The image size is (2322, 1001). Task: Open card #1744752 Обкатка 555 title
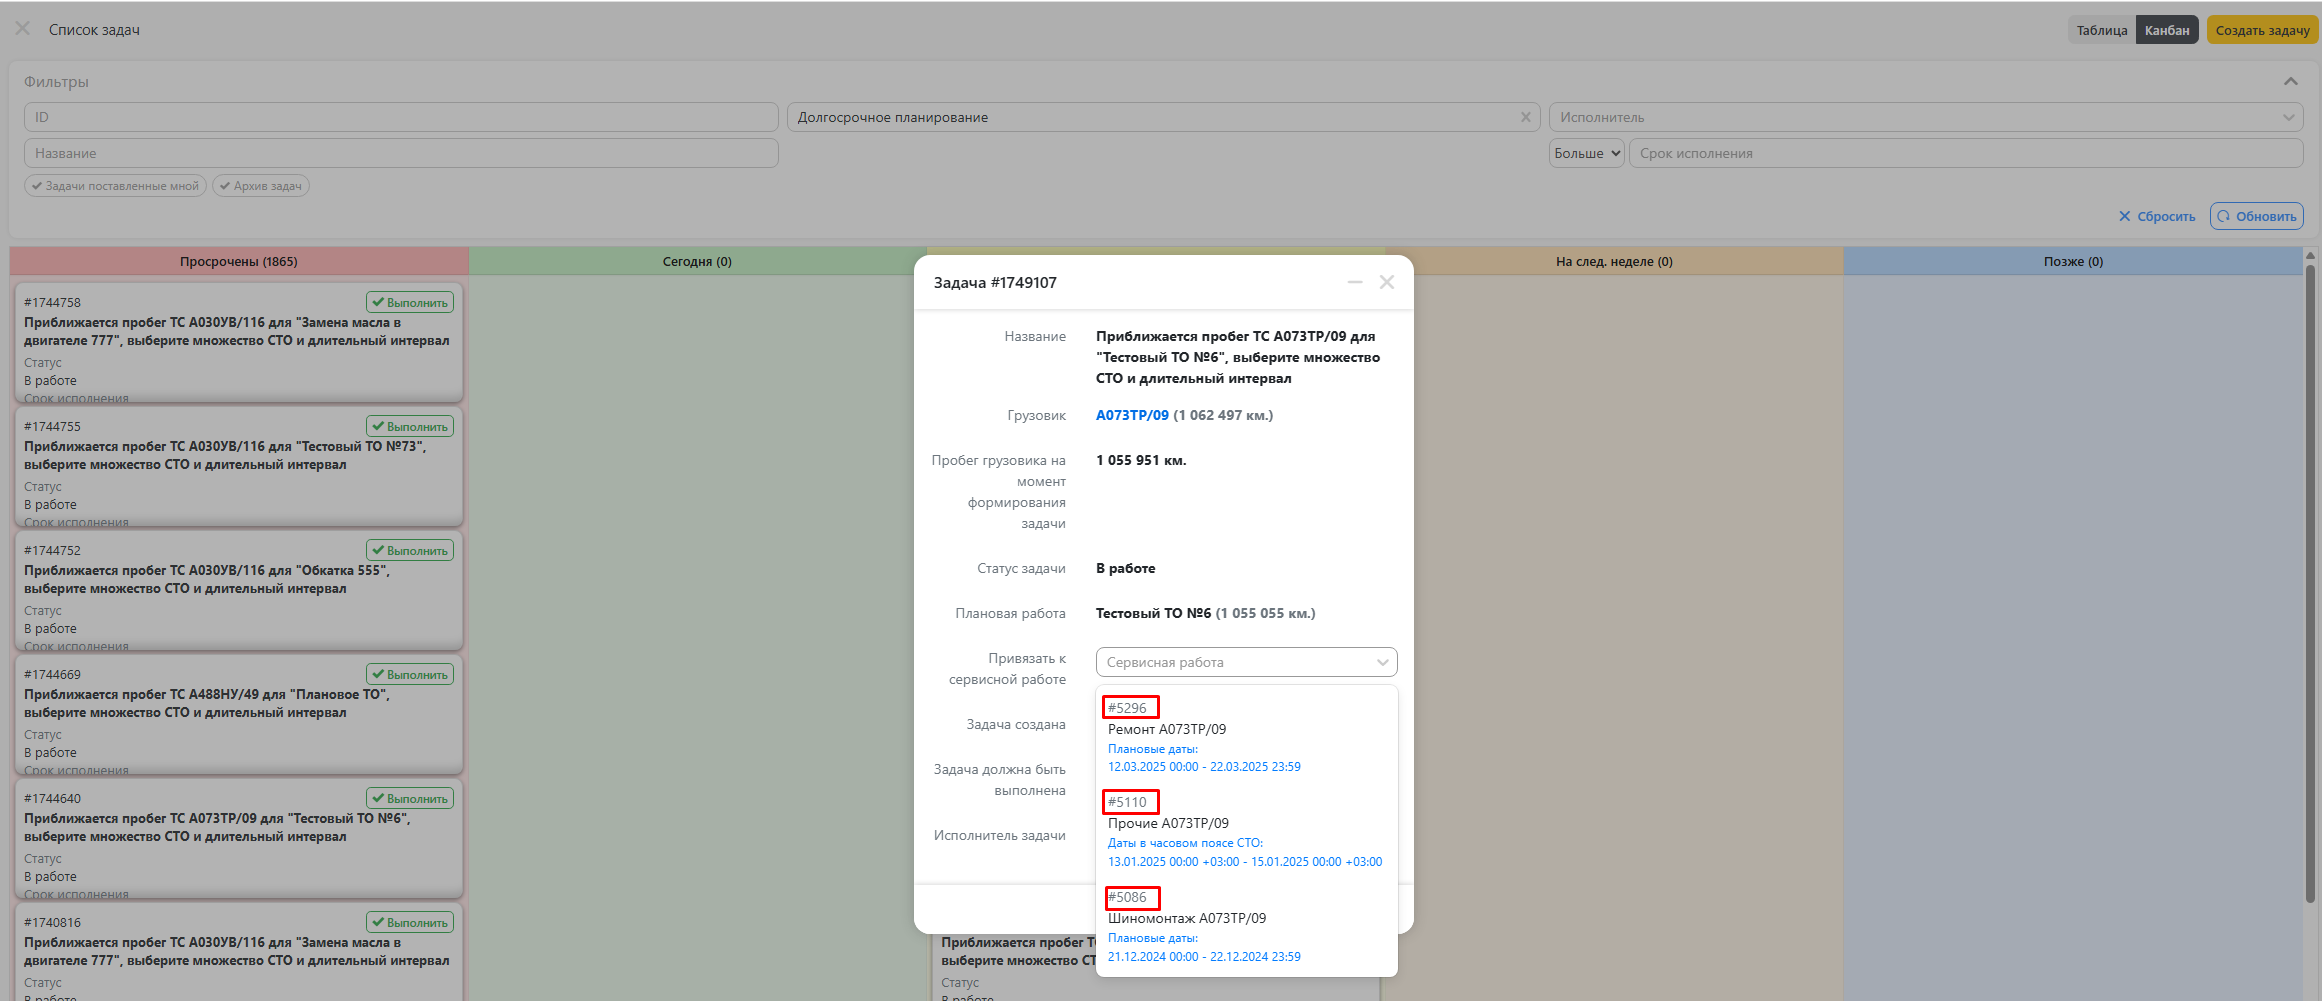tap(207, 579)
